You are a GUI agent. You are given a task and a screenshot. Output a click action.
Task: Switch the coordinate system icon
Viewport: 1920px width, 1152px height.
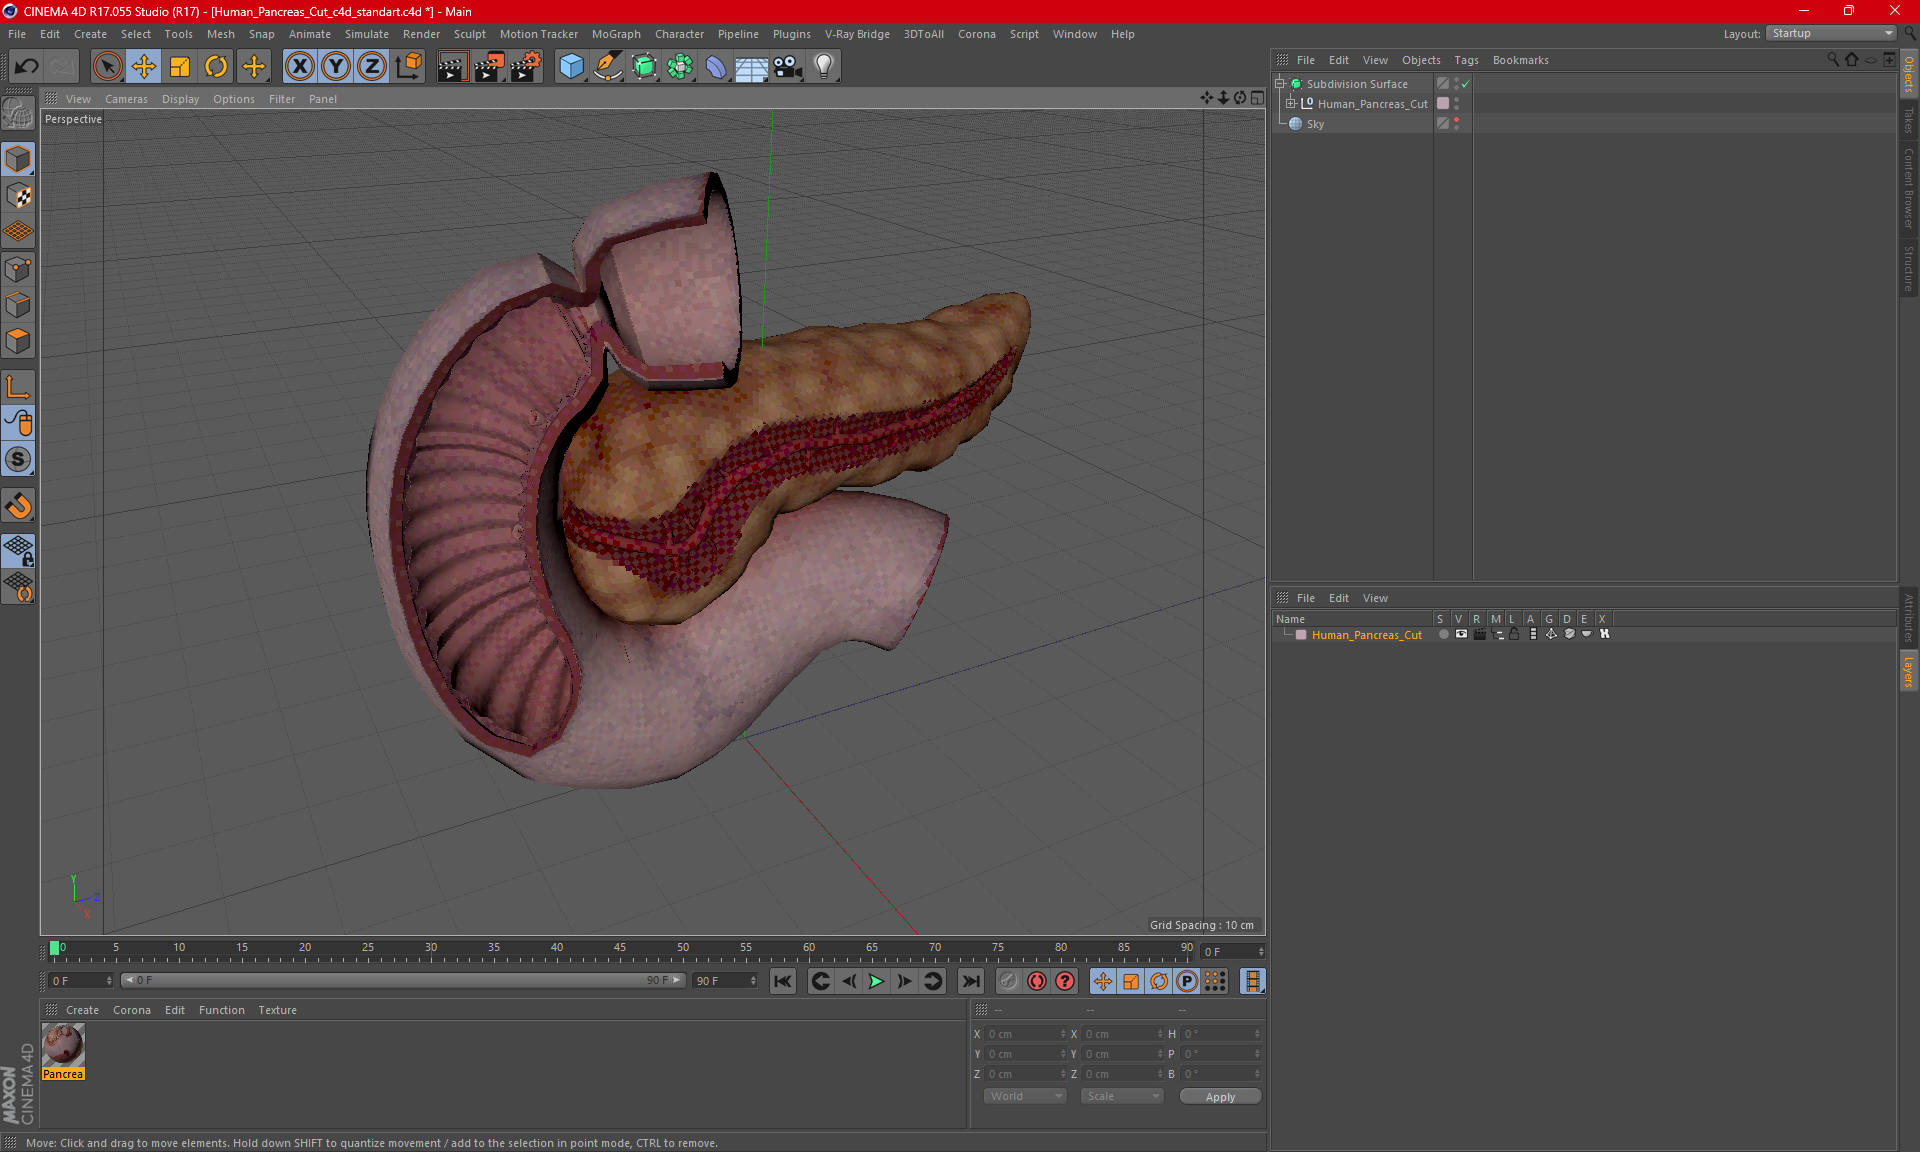coord(408,66)
